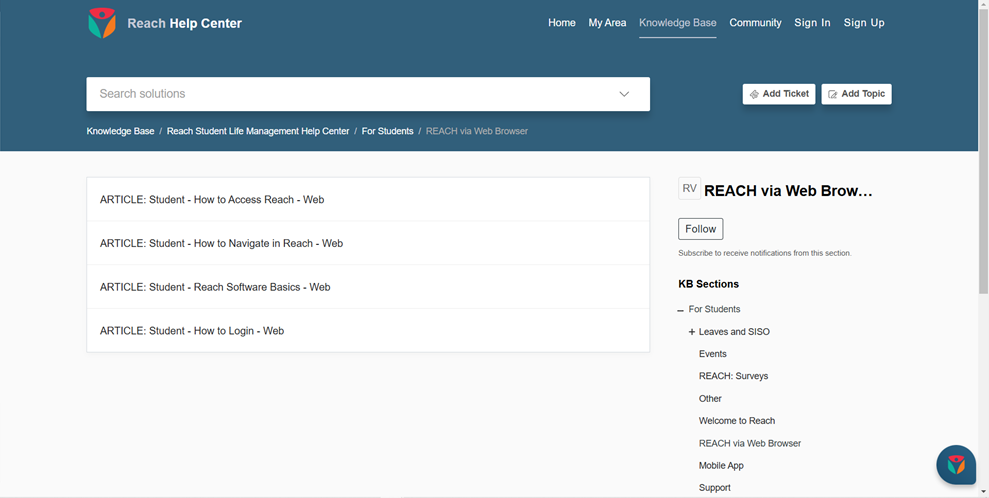The height and width of the screenshot is (498, 989).
Task: Open For Students breadcrumb link
Action: tap(387, 131)
